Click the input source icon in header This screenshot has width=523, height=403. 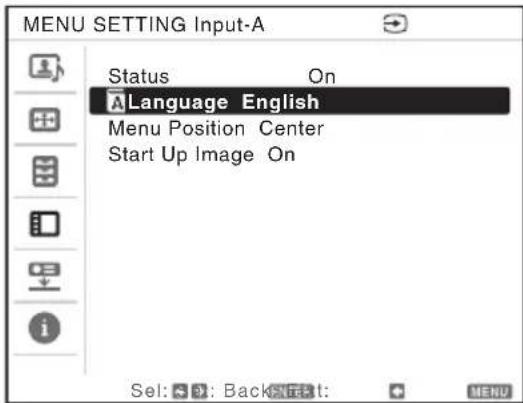[395, 24]
